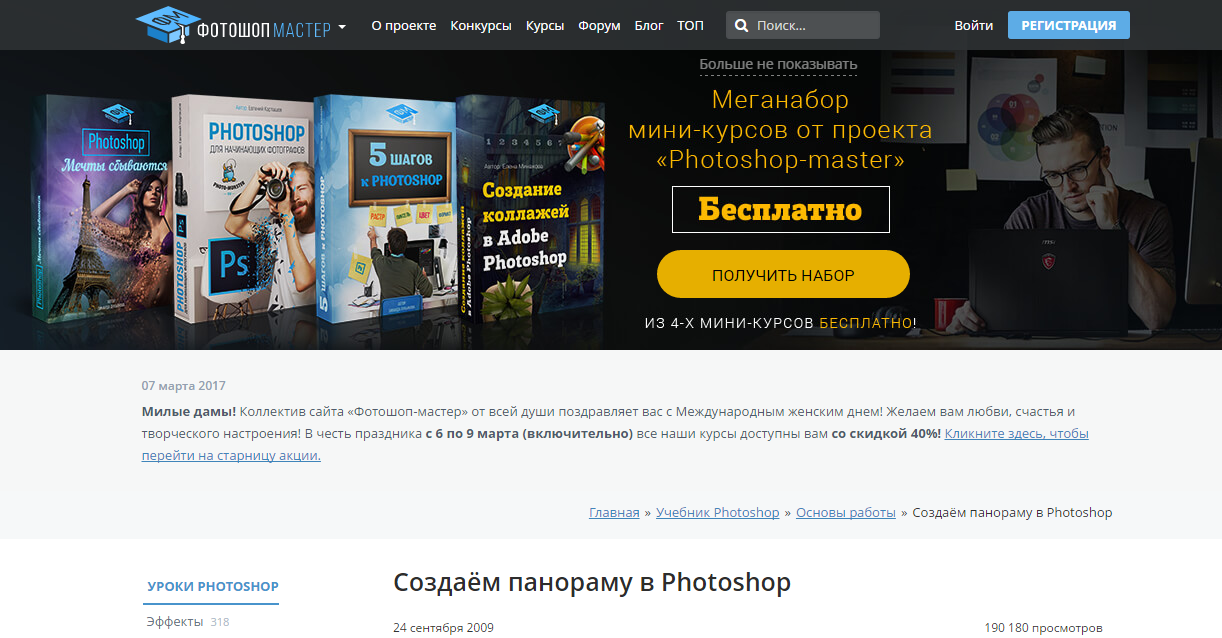Click the Фотошоп Мастер graduation cap logo
The height and width of the screenshot is (638, 1222).
coord(233,25)
